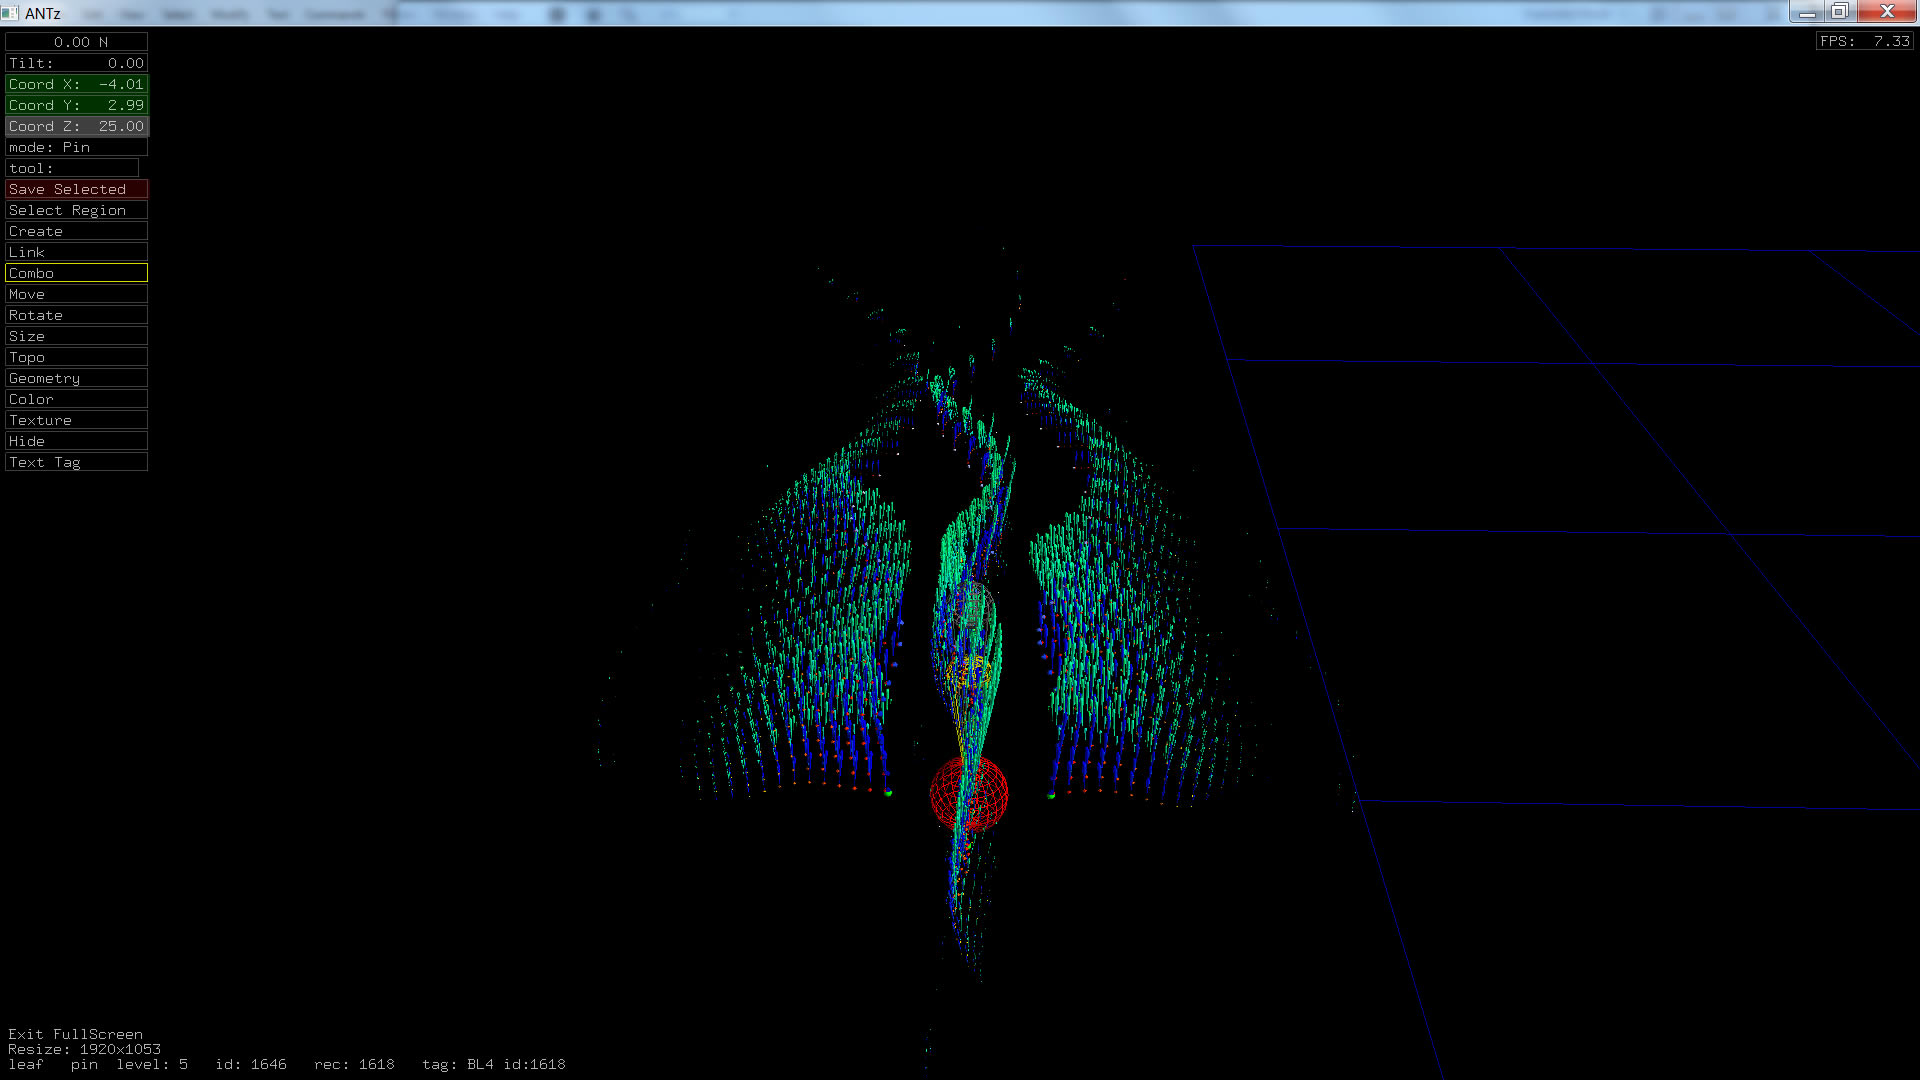
Task: Switch to the Move tool
Action: (76, 294)
